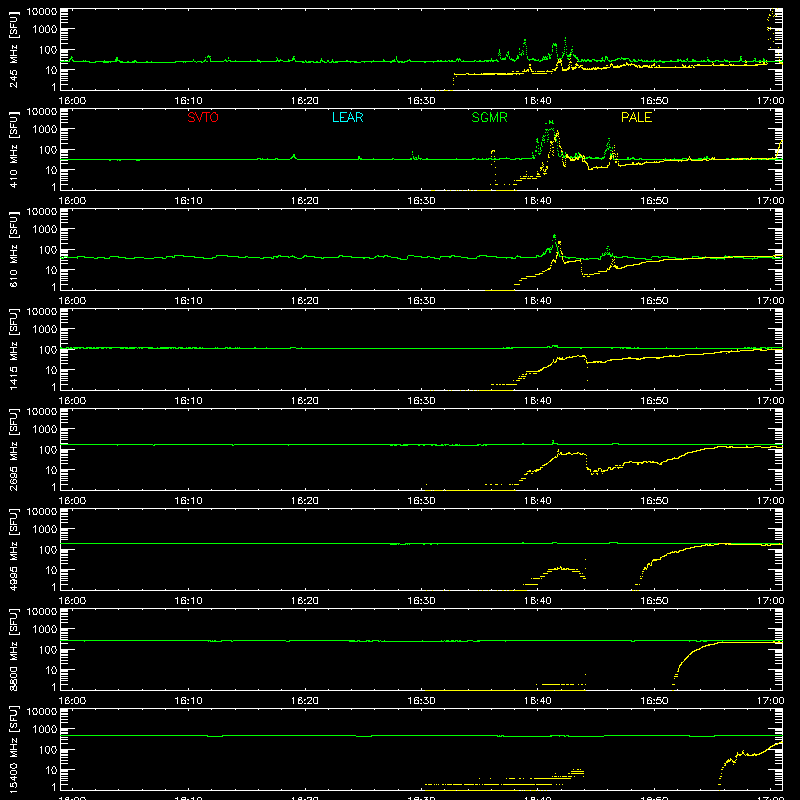Click 16:20 time label under 4995 MHz panel
Image resolution: width=800 pixels, height=800 pixels.
click(305, 601)
